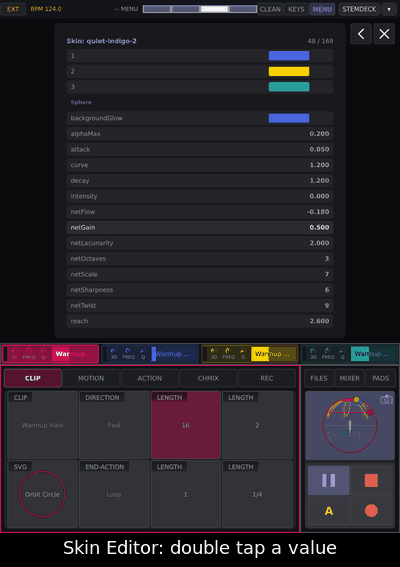Hit the square stop button
The height and width of the screenshot is (567, 400).
pos(371,480)
